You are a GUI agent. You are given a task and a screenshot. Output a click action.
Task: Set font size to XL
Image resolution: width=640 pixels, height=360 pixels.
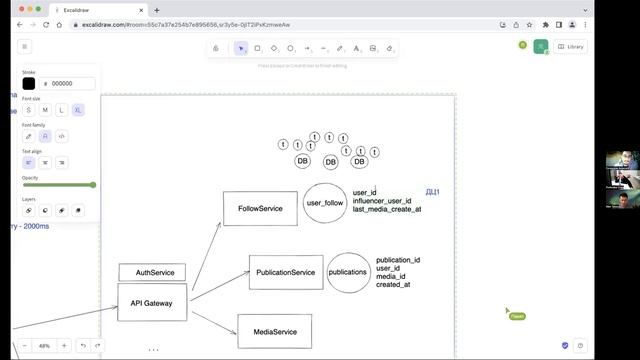click(x=78, y=110)
